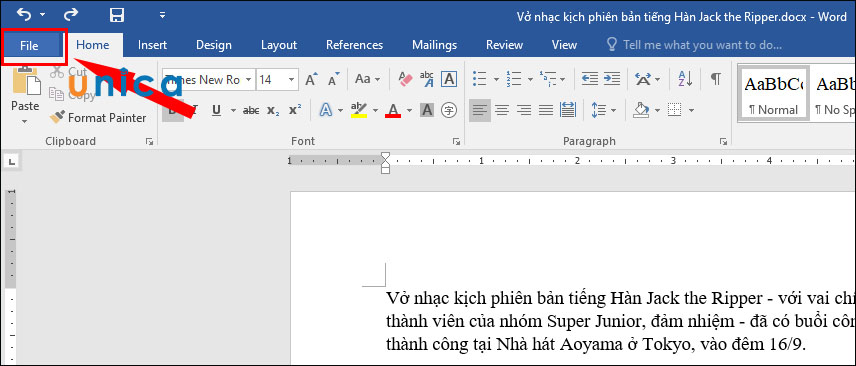Open the View tab

[x=564, y=45]
